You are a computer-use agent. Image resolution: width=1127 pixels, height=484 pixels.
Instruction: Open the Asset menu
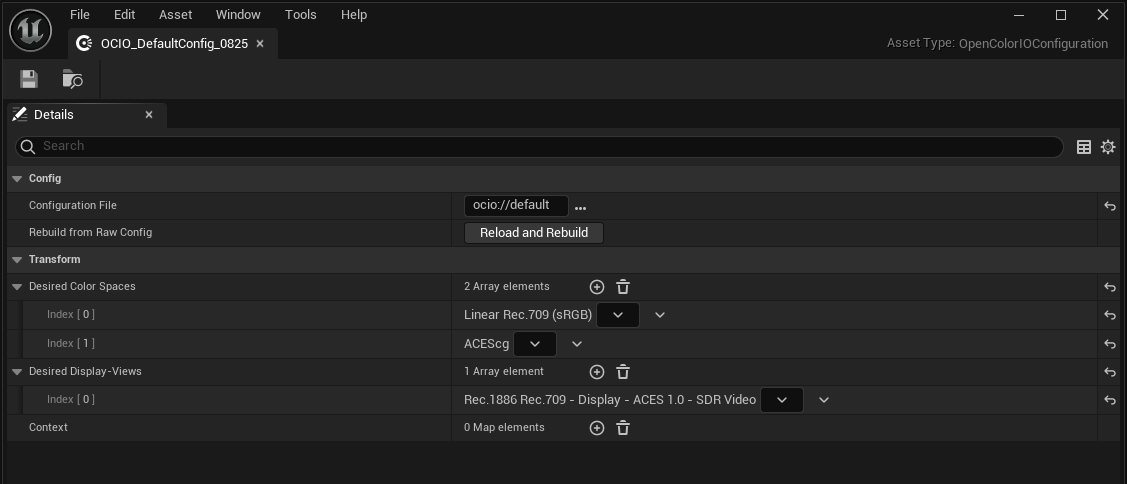[x=175, y=14]
